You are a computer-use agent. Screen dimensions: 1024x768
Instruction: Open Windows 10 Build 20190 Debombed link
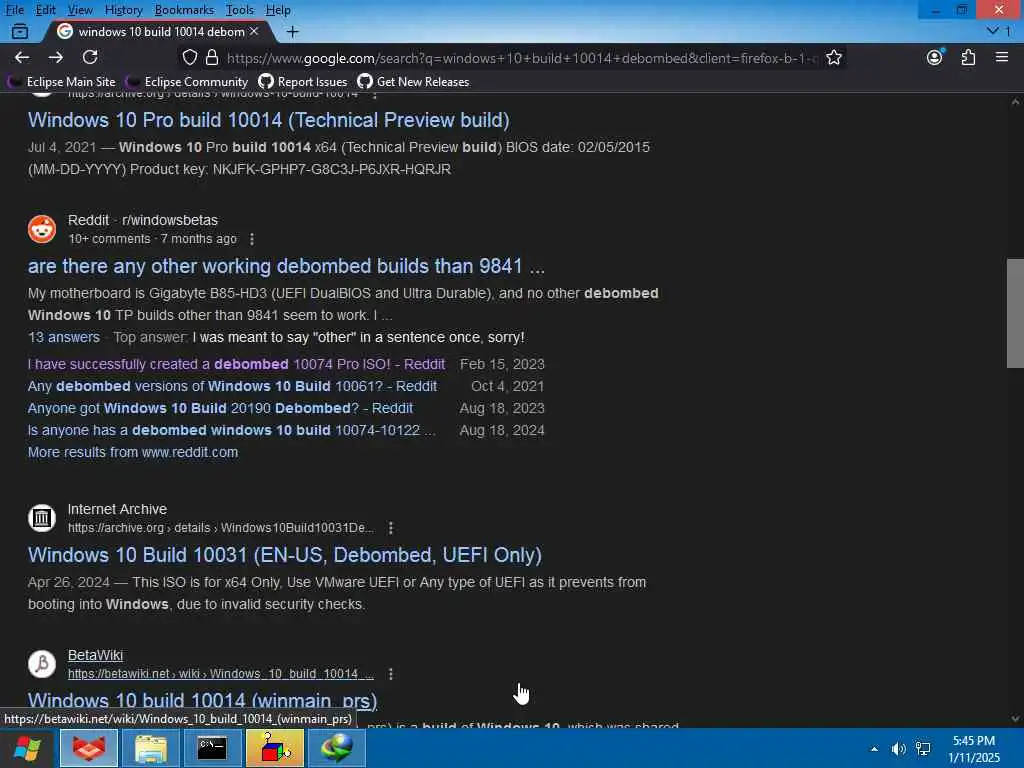pos(220,409)
